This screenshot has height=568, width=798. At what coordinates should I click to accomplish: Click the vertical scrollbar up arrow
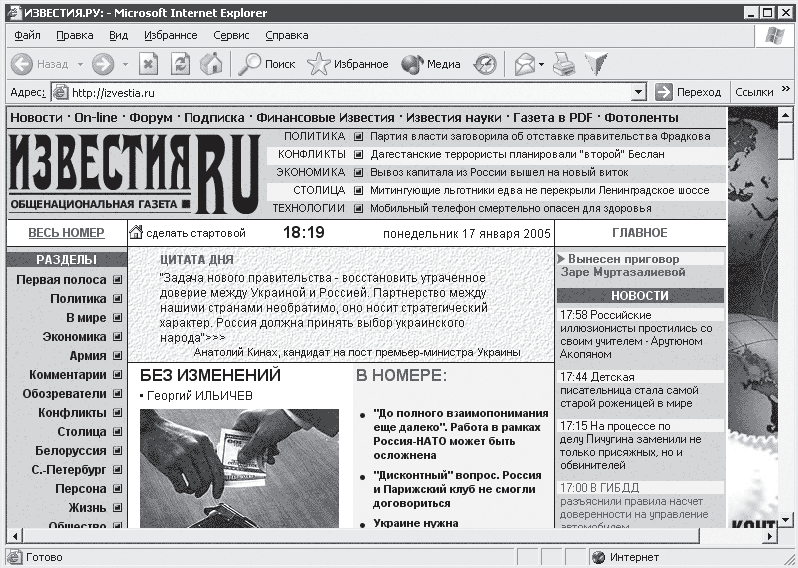coord(785,115)
